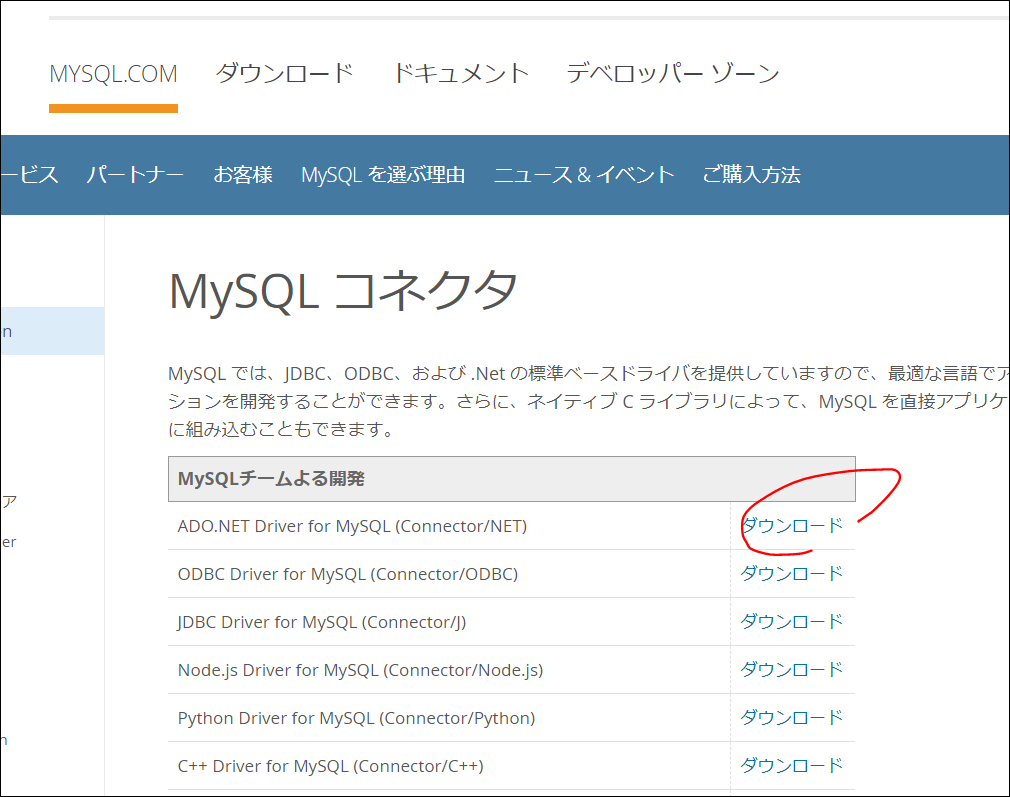Download Node.js Driver for MySQL

click(x=792, y=669)
